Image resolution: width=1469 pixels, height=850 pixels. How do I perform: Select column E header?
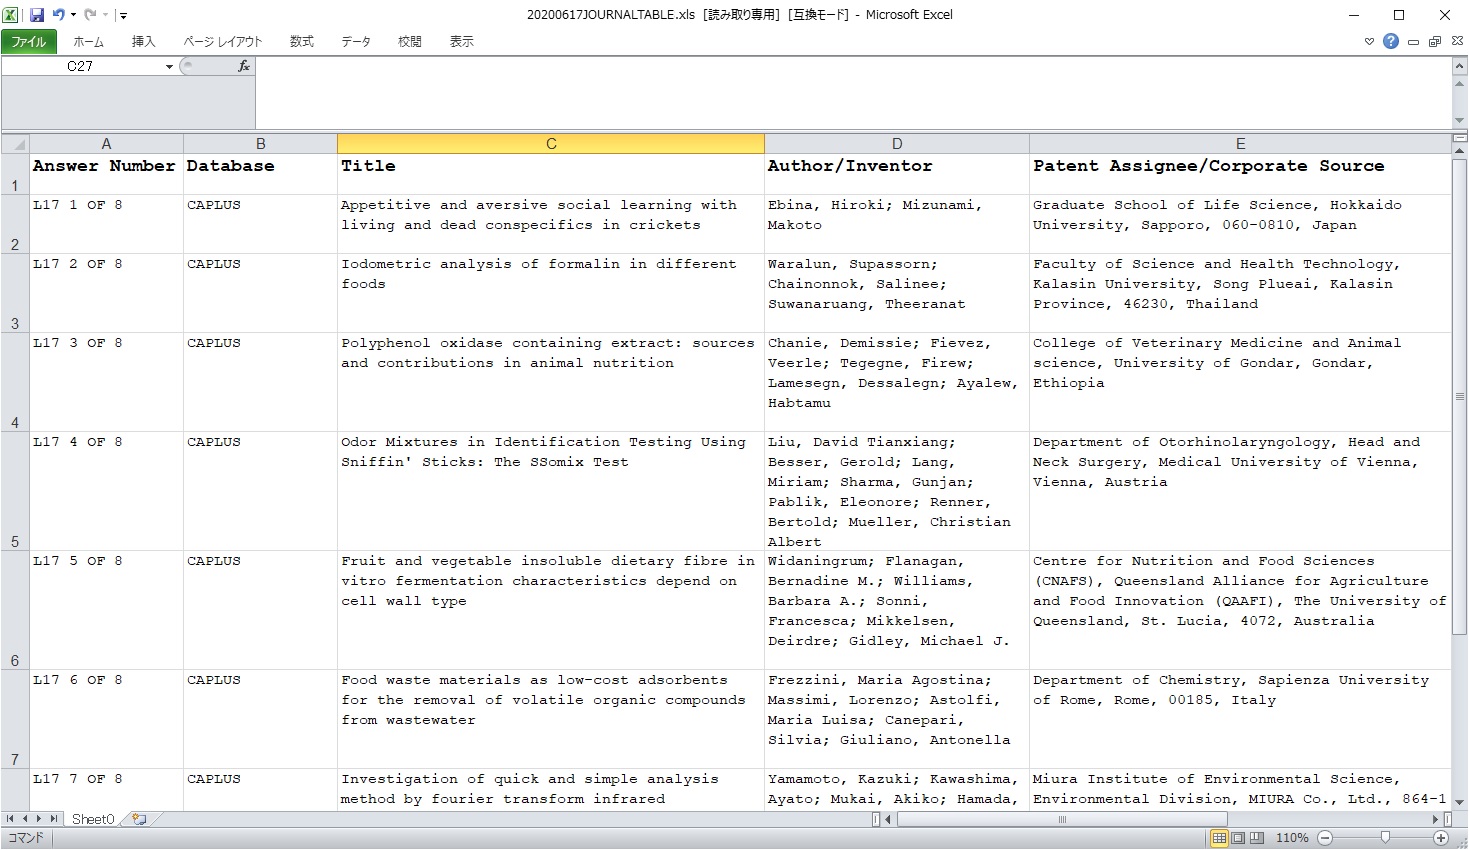1240,144
